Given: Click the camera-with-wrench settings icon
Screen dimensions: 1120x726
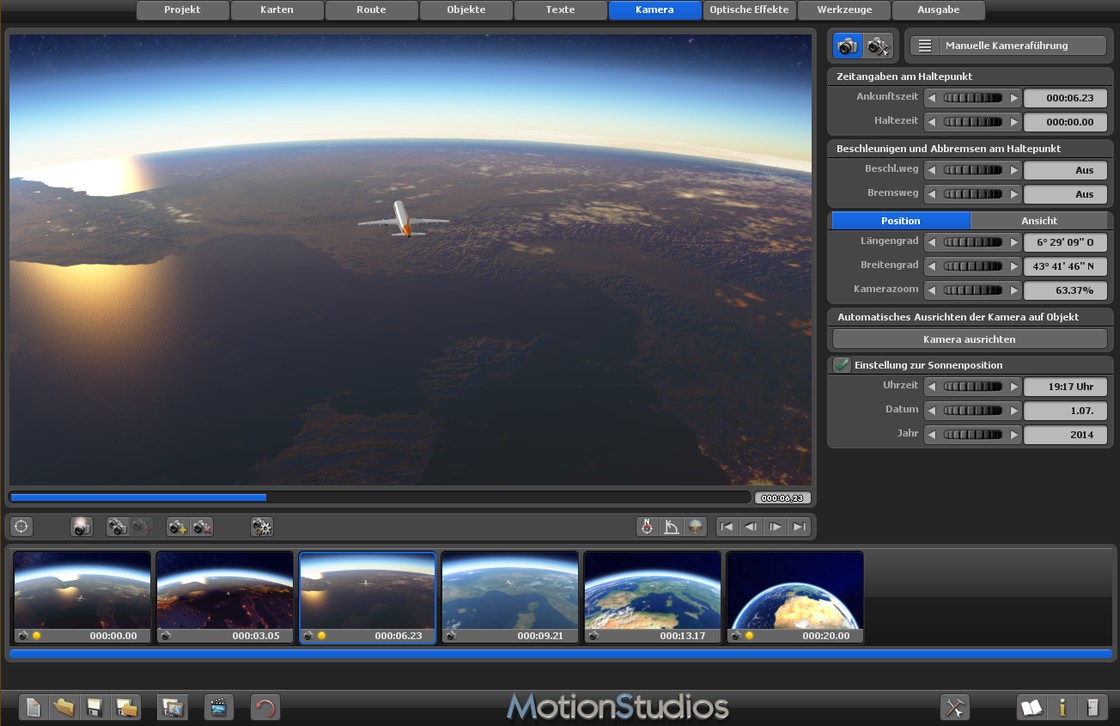Looking at the screenshot, I should 878,46.
